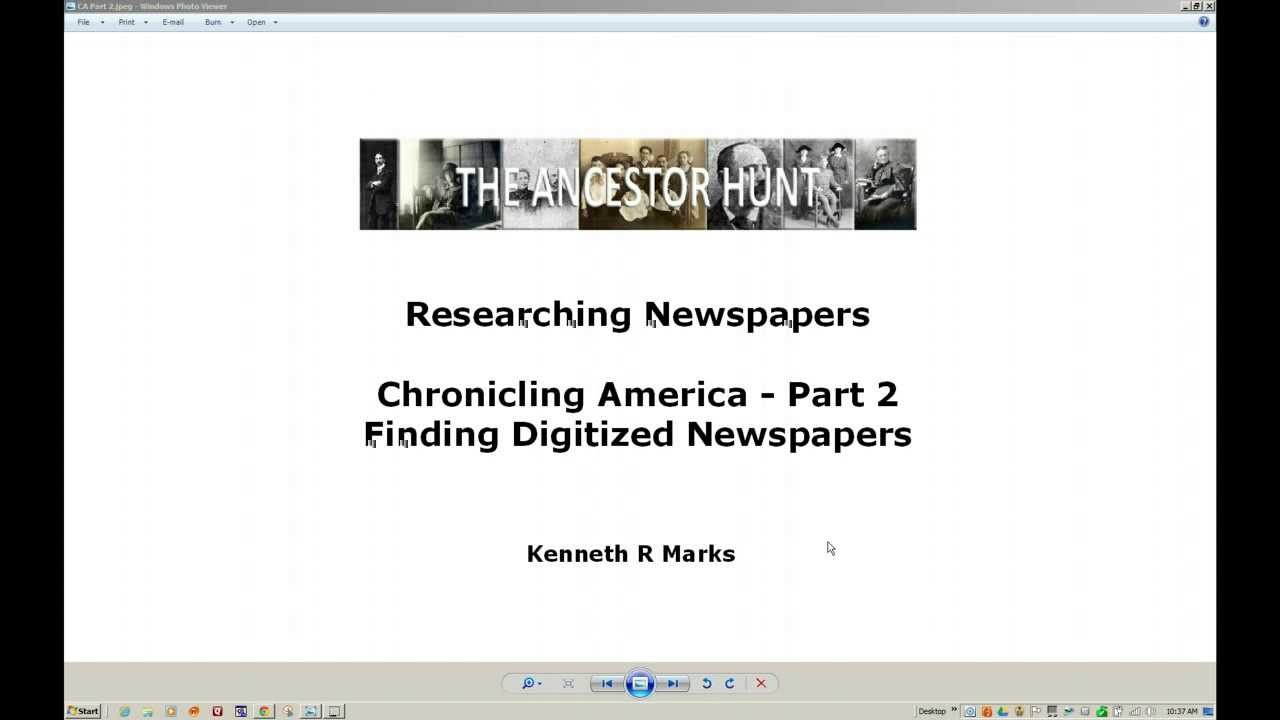Delete the picture with the red X
Image resolution: width=1280 pixels, height=720 pixels.
pos(761,683)
